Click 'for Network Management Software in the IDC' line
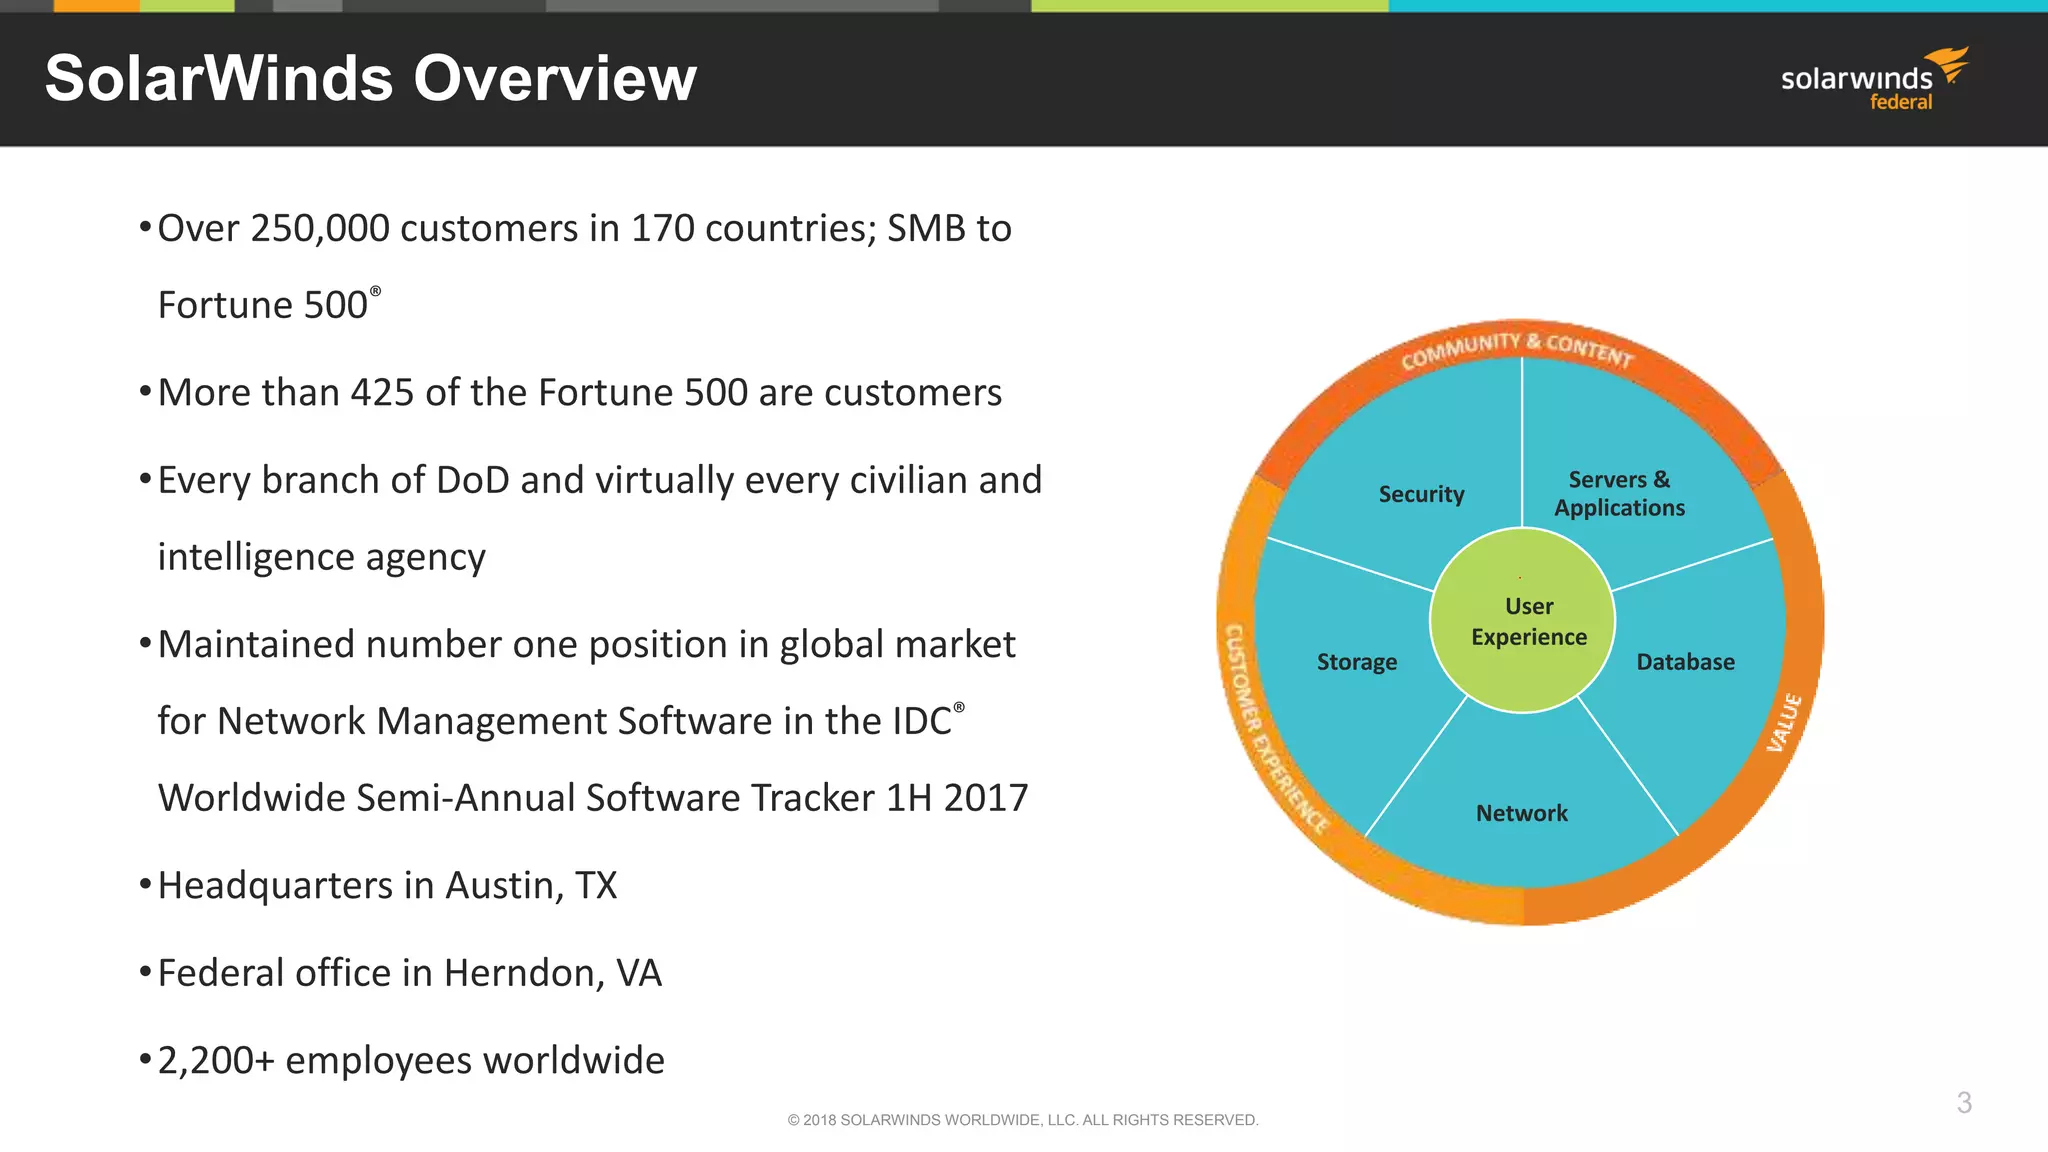 (x=561, y=720)
